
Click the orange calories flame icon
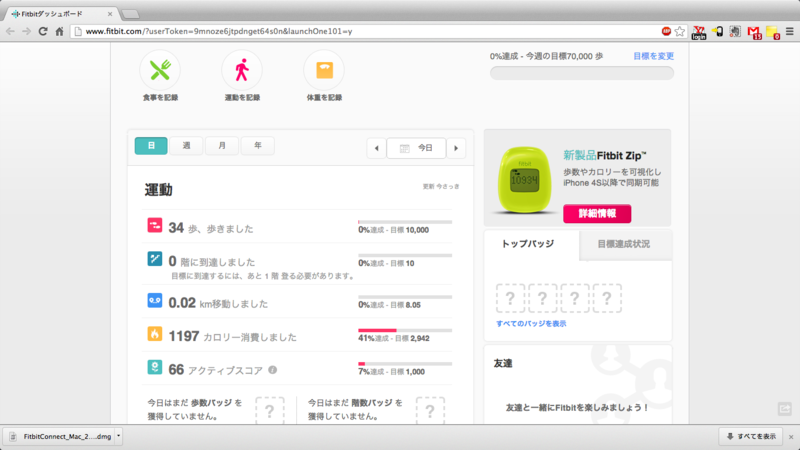(155, 334)
